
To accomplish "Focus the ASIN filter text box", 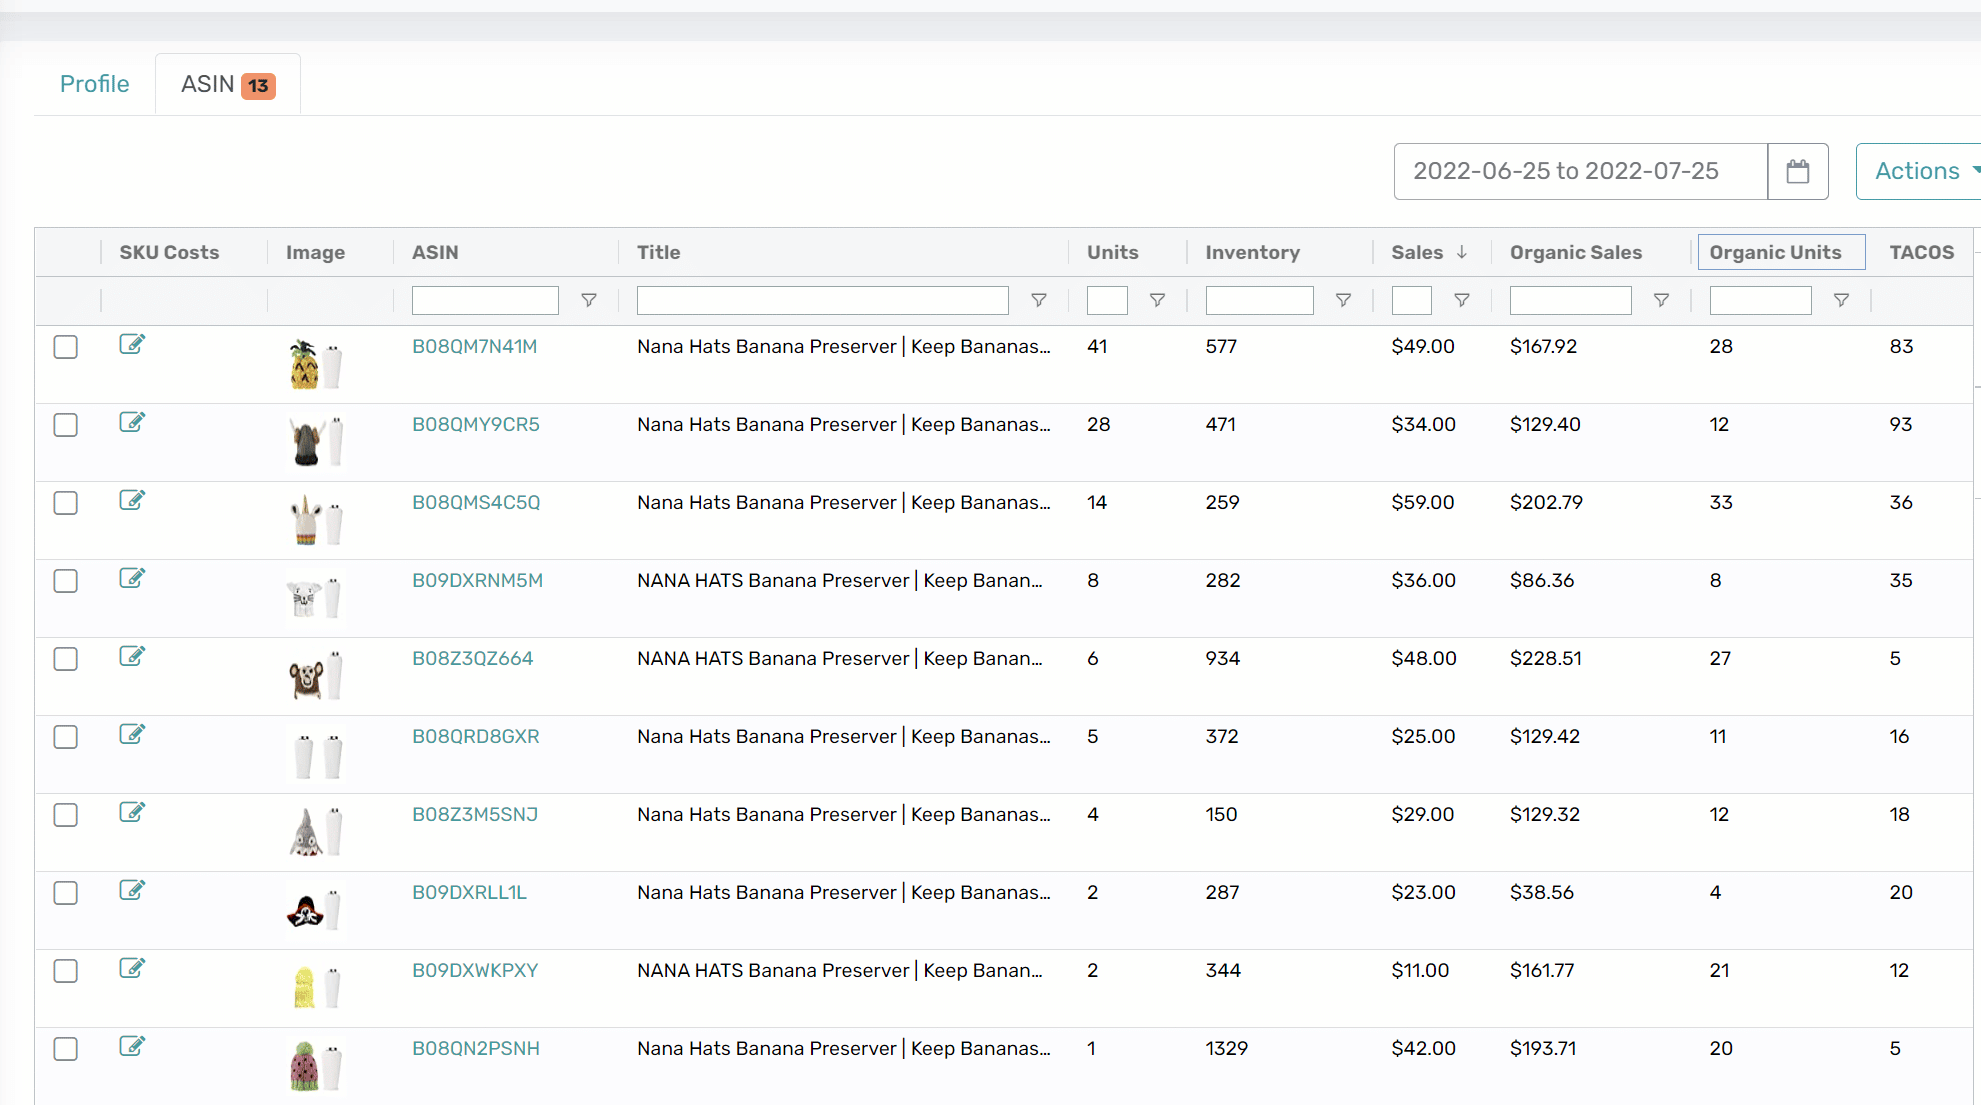I will click(x=485, y=300).
